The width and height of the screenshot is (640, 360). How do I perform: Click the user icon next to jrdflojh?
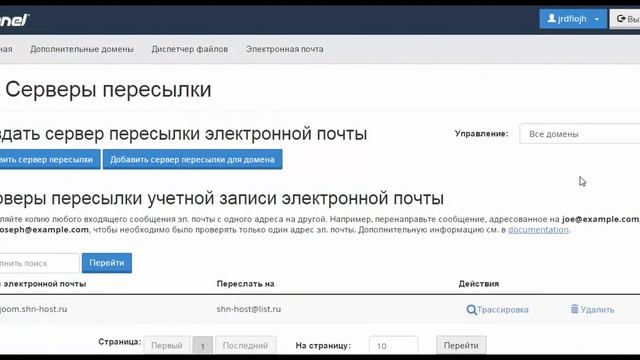(x=551, y=18)
